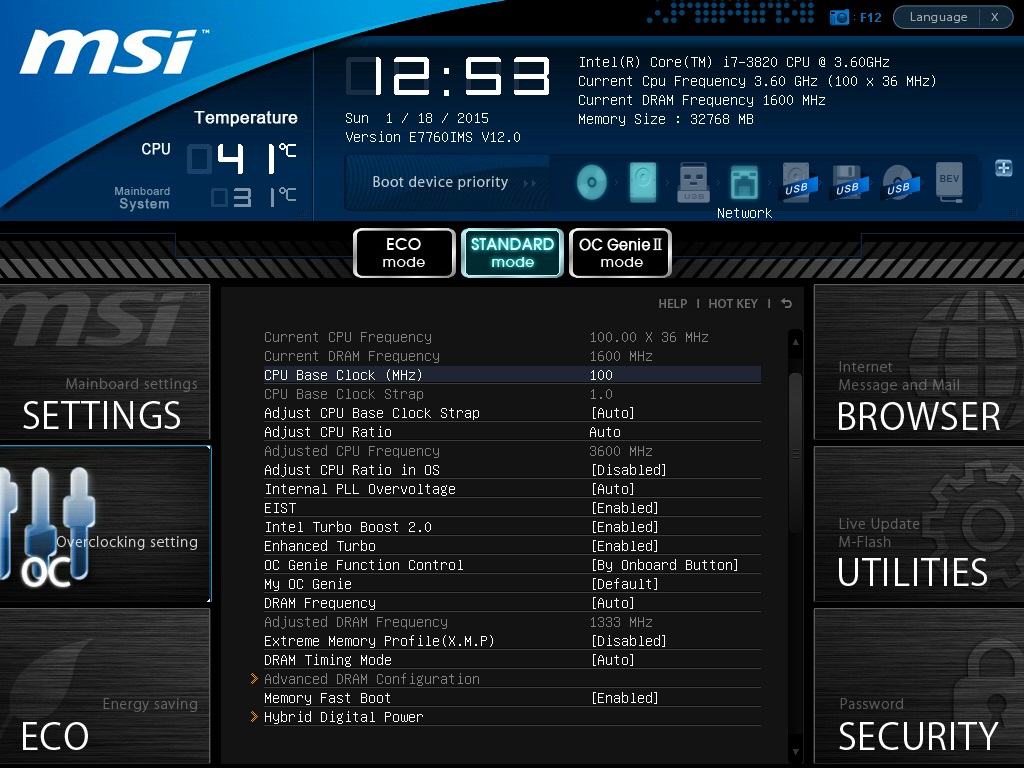Open the SECURITY password section
This screenshot has width=1024, height=768.
click(919, 686)
